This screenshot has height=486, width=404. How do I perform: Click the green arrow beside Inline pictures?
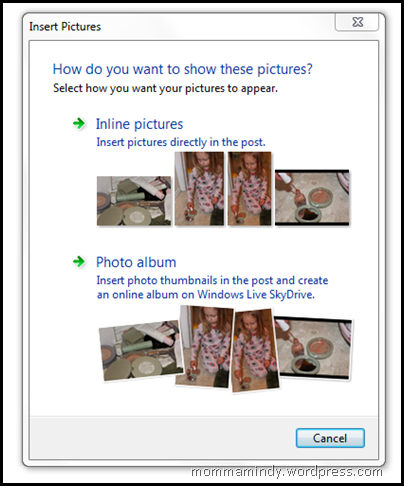pos(79,124)
